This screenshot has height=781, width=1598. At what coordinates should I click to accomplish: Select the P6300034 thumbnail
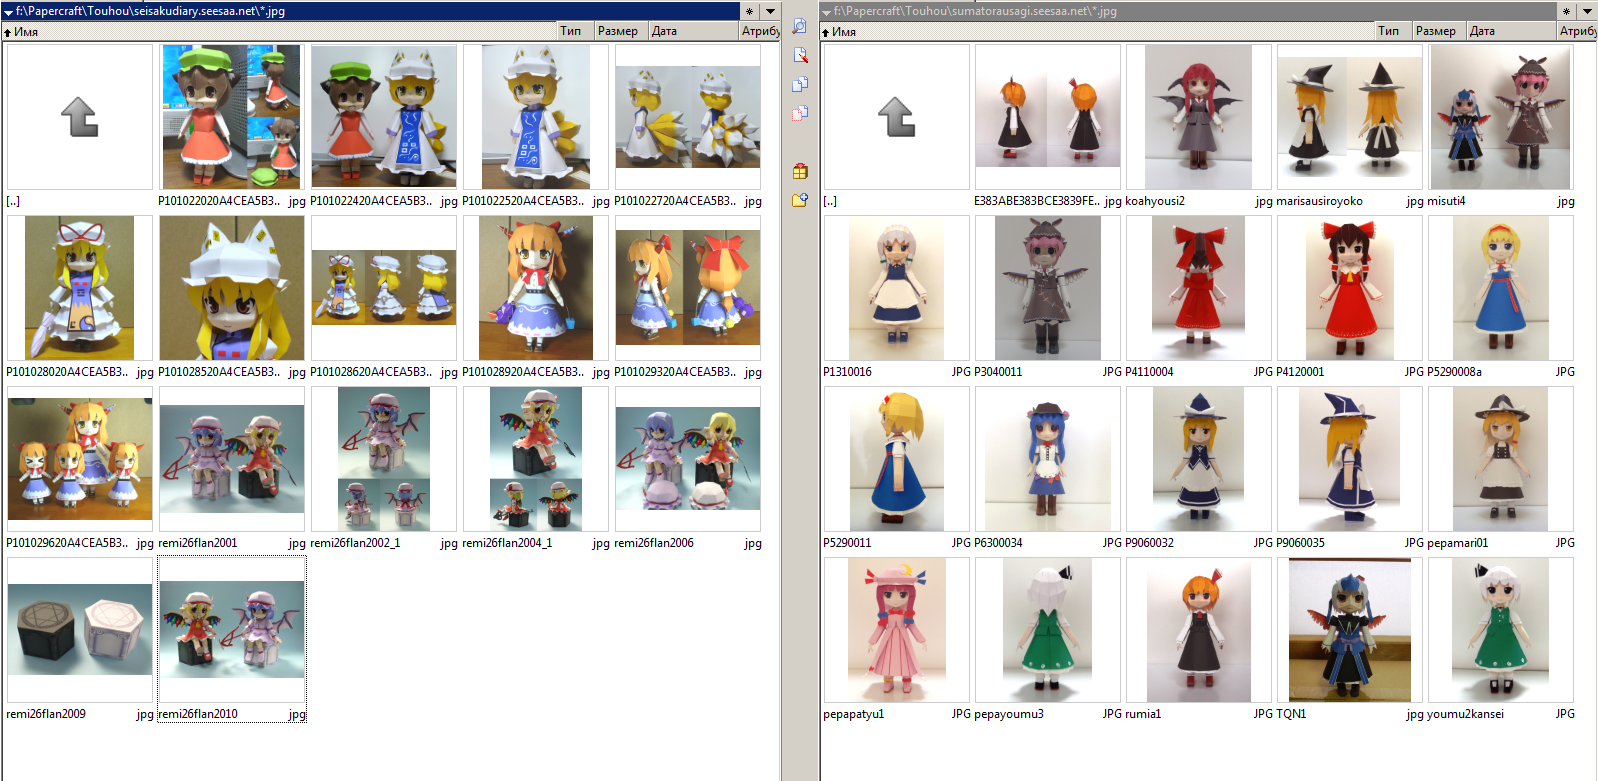[1048, 459]
